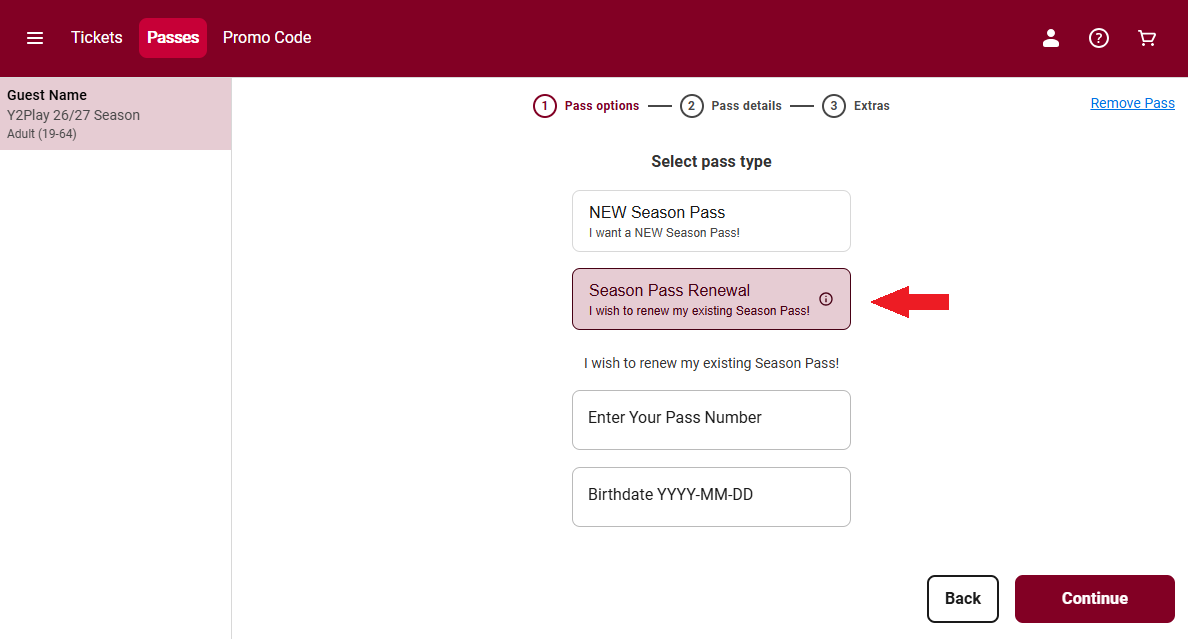Select the NEW Season Pass option
Viewport: 1188px width, 644px height.
711,221
